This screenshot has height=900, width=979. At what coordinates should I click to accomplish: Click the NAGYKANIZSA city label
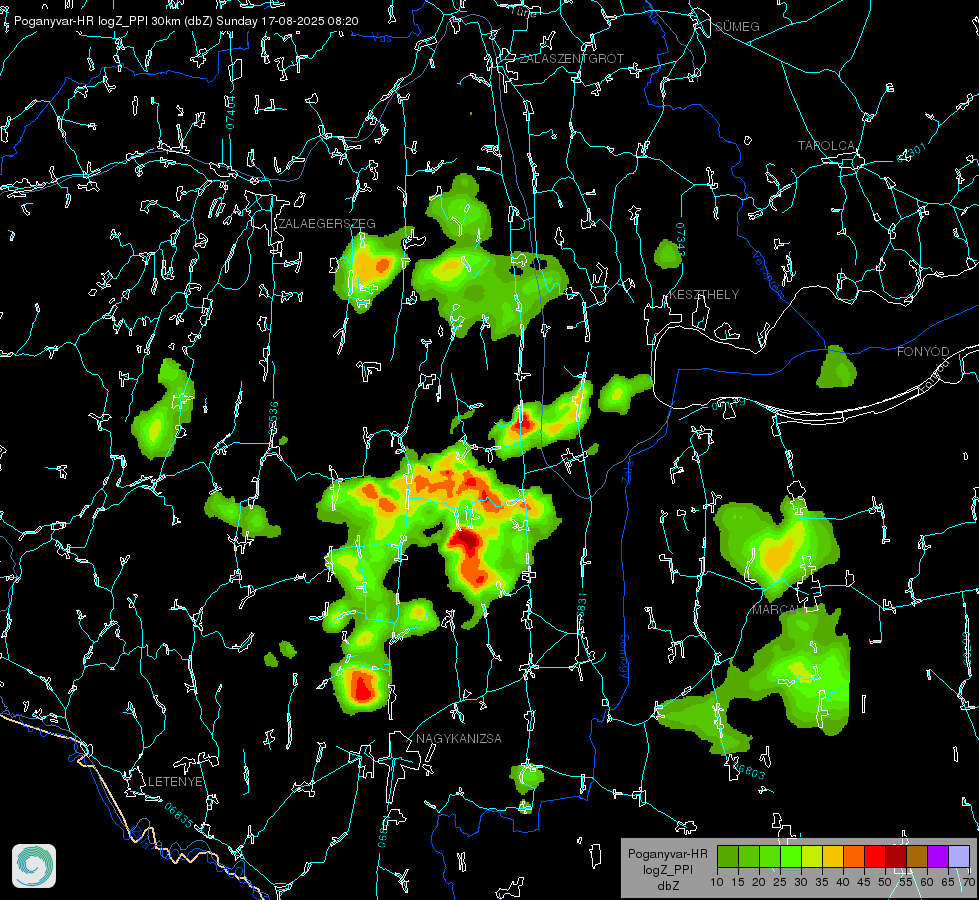click(458, 738)
